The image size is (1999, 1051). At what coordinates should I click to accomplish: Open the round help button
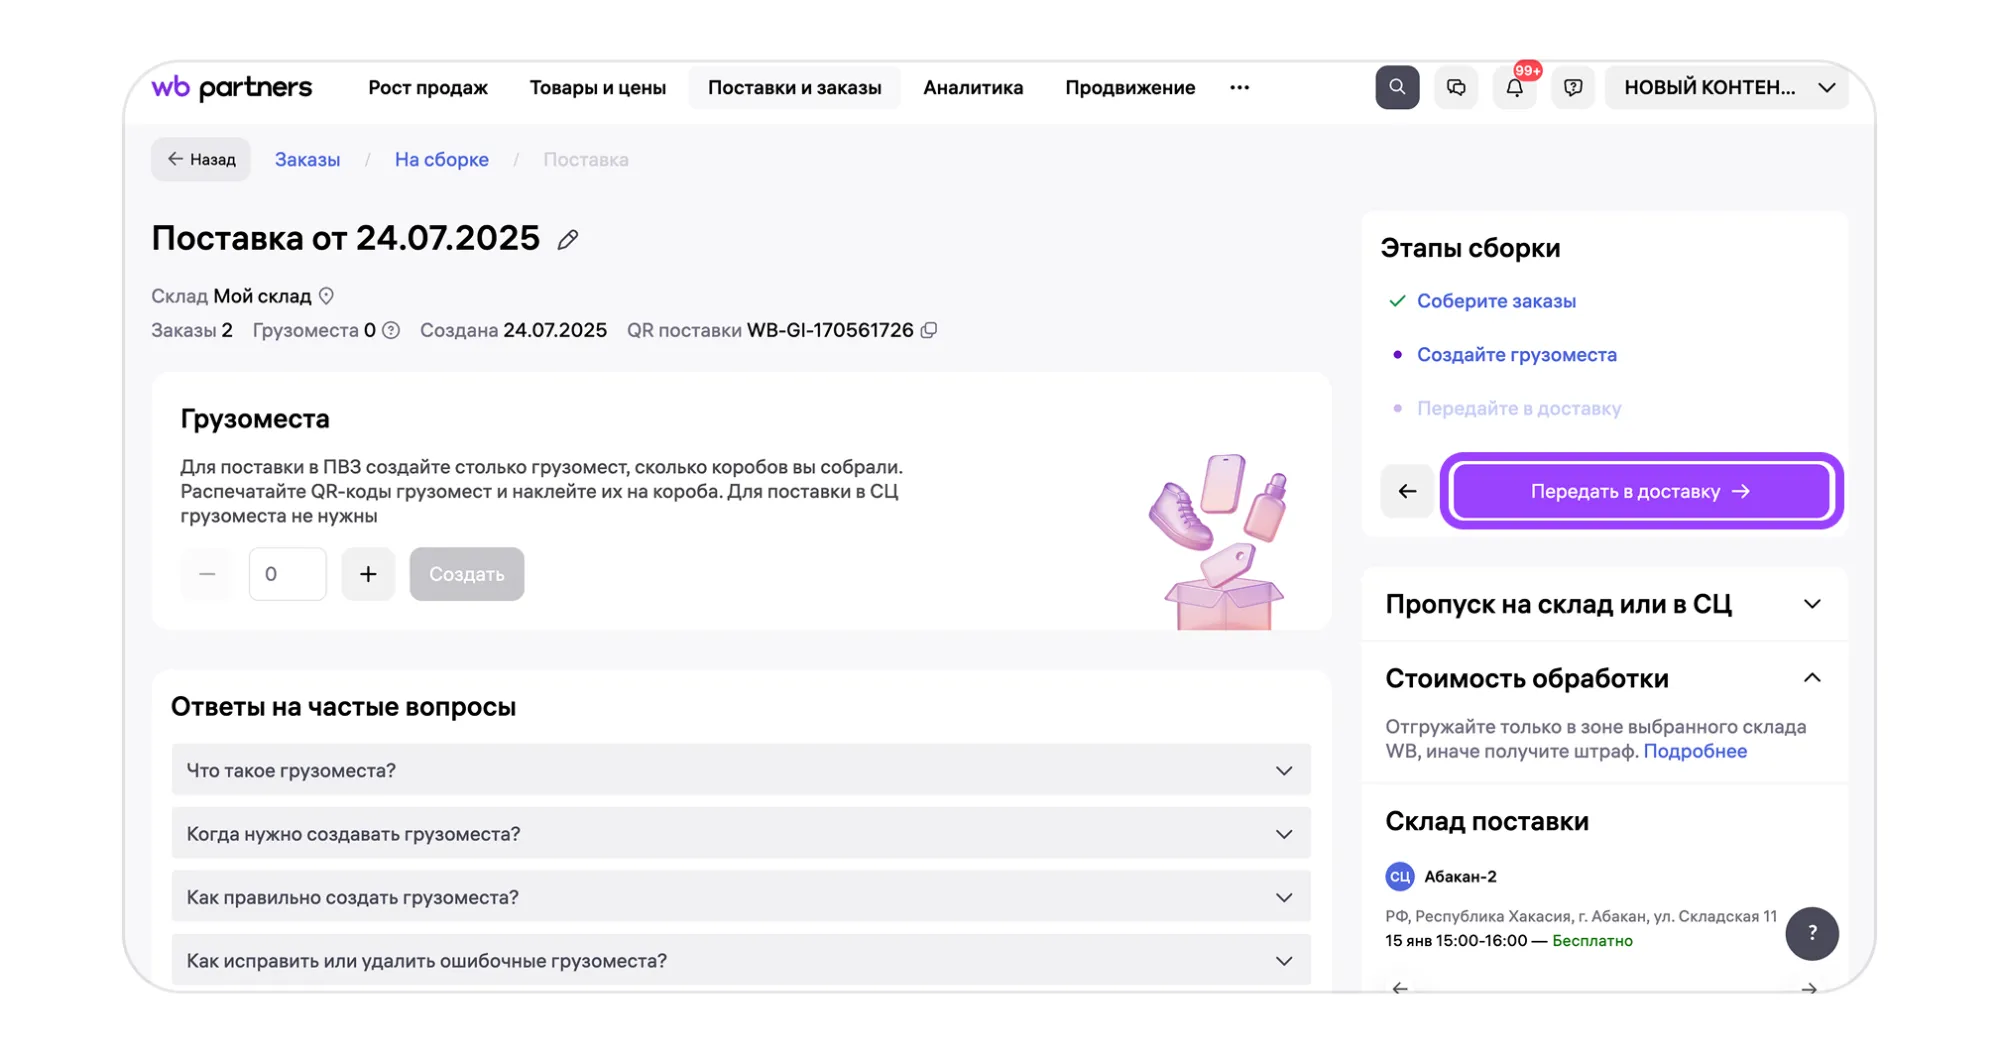pyautogui.click(x=1811, y=933)
